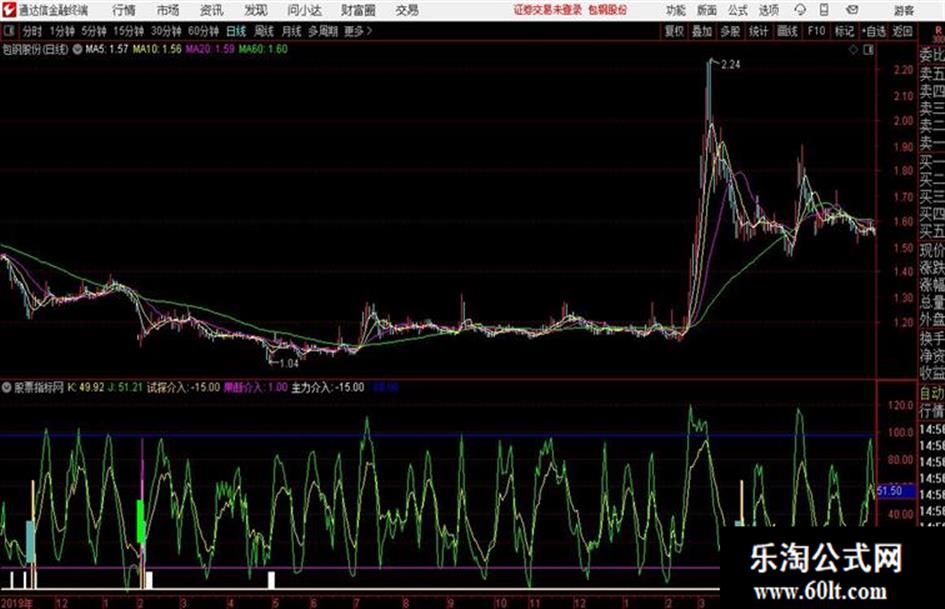Click the 自动 label in the right panel
945x609 pixels.
[932, 394]
